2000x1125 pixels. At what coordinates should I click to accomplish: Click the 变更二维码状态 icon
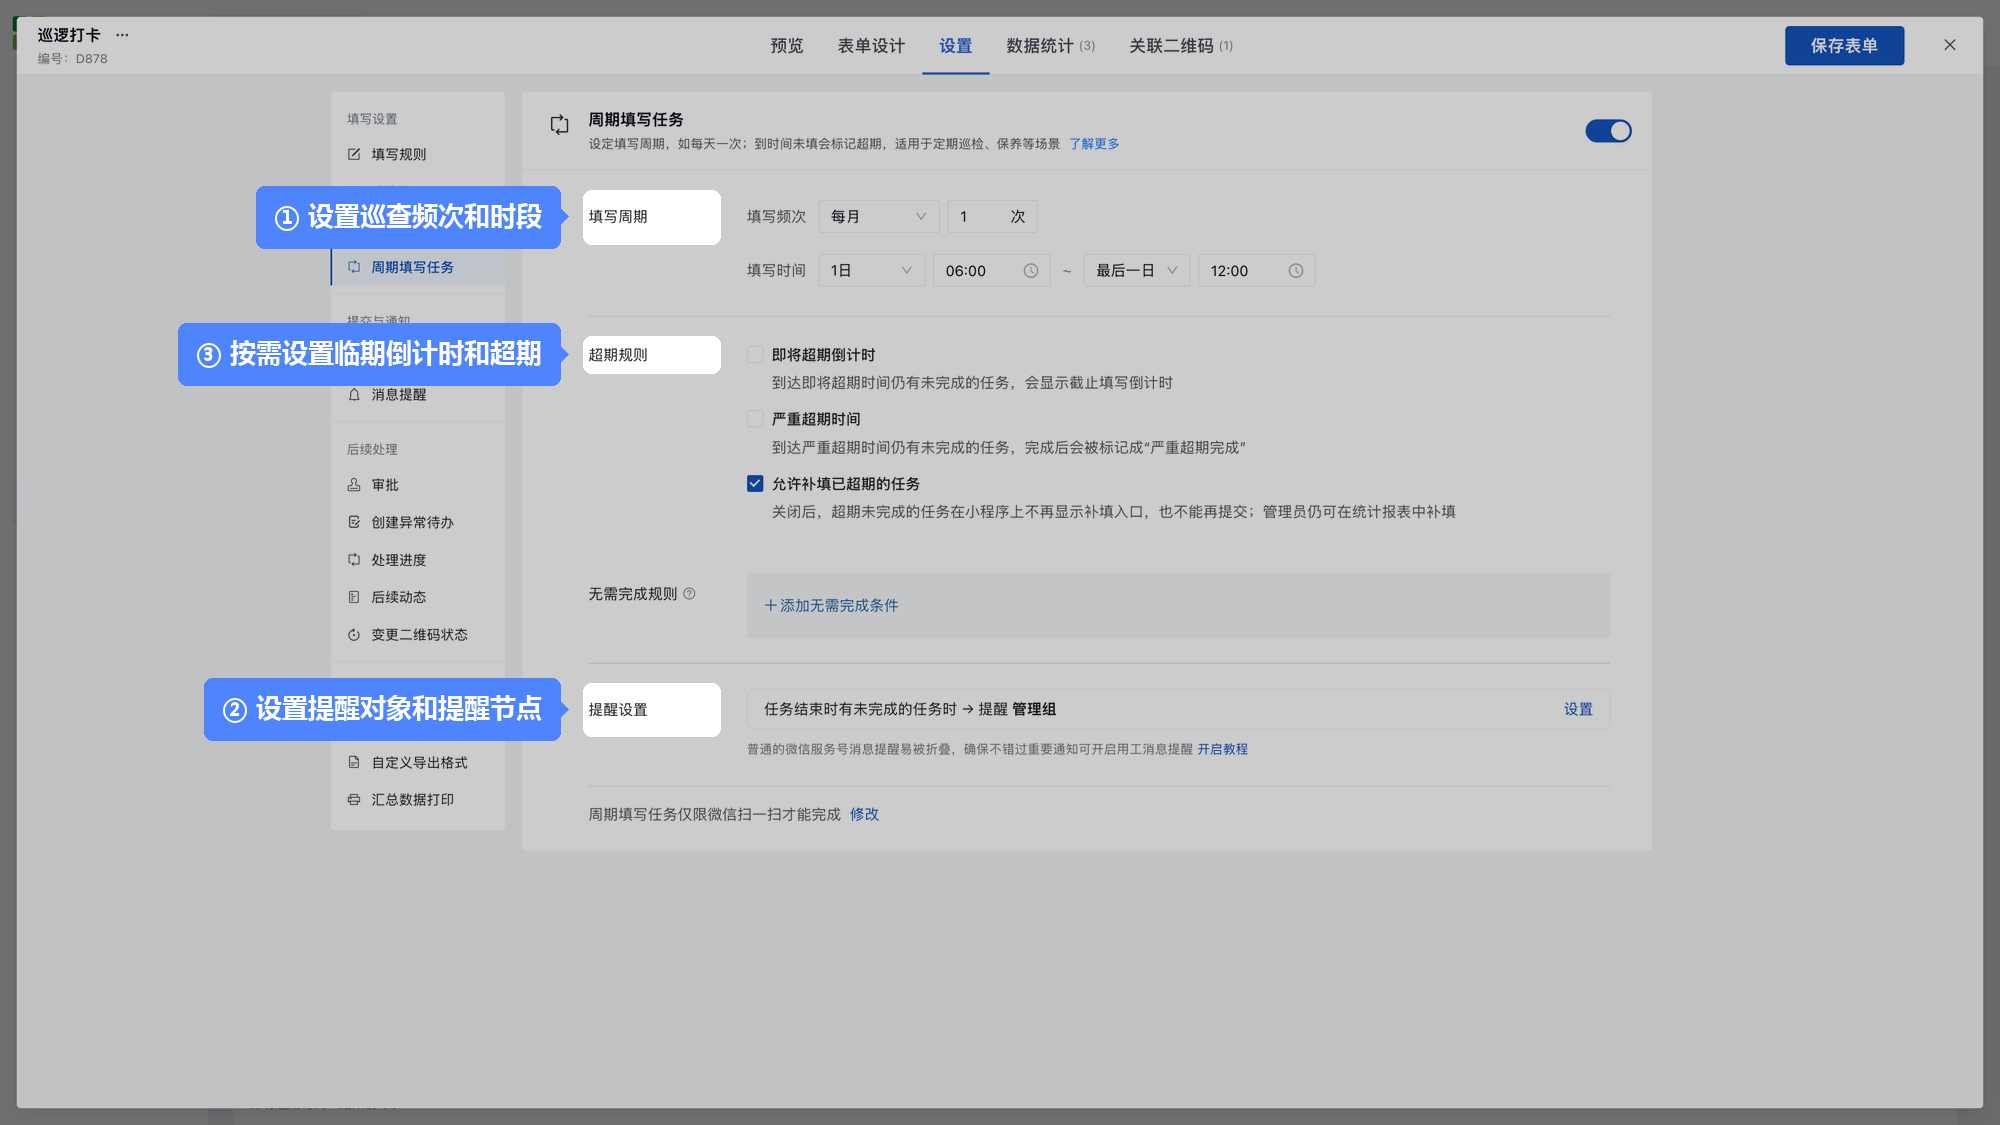pos(354,635)
